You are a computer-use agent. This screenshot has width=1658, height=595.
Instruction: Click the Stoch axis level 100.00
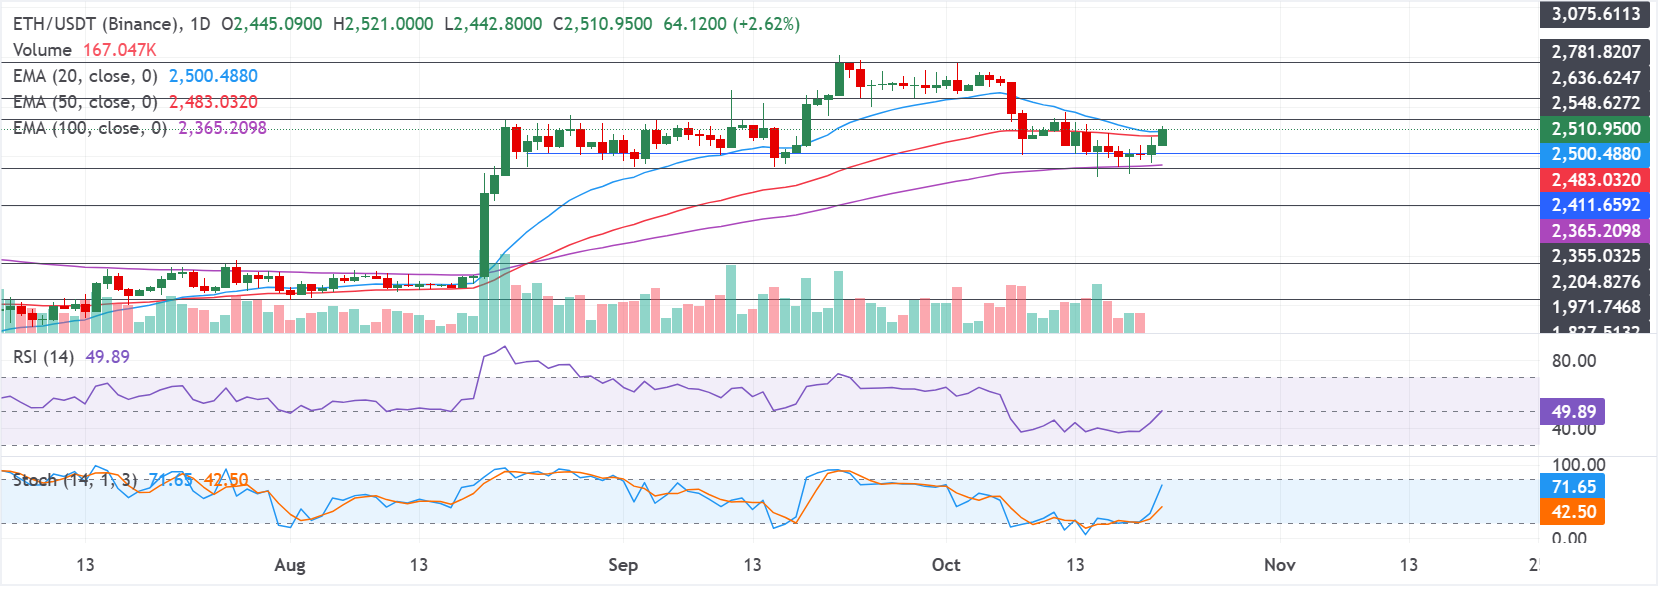[x=1578, y=465]
